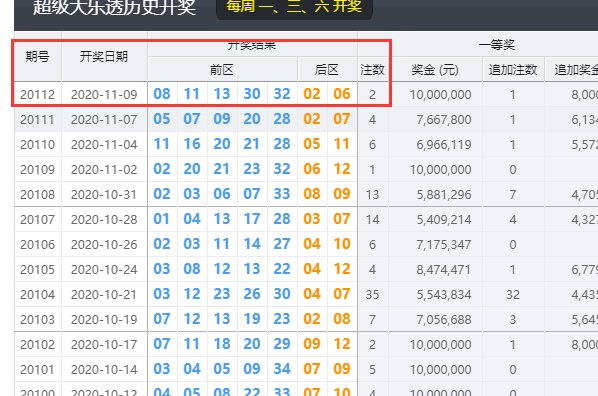Screen dimensions: 598x396
Task: Click the 后区 column header
Action: click(327, 70)
